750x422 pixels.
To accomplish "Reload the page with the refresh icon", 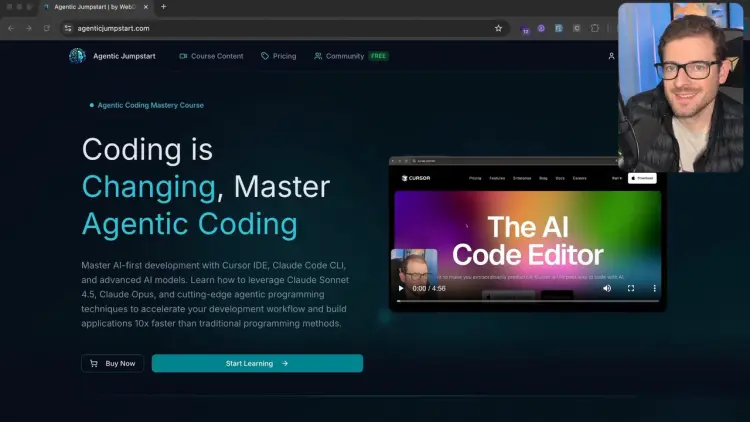I will pyautogui.click(x=47, y=28).
